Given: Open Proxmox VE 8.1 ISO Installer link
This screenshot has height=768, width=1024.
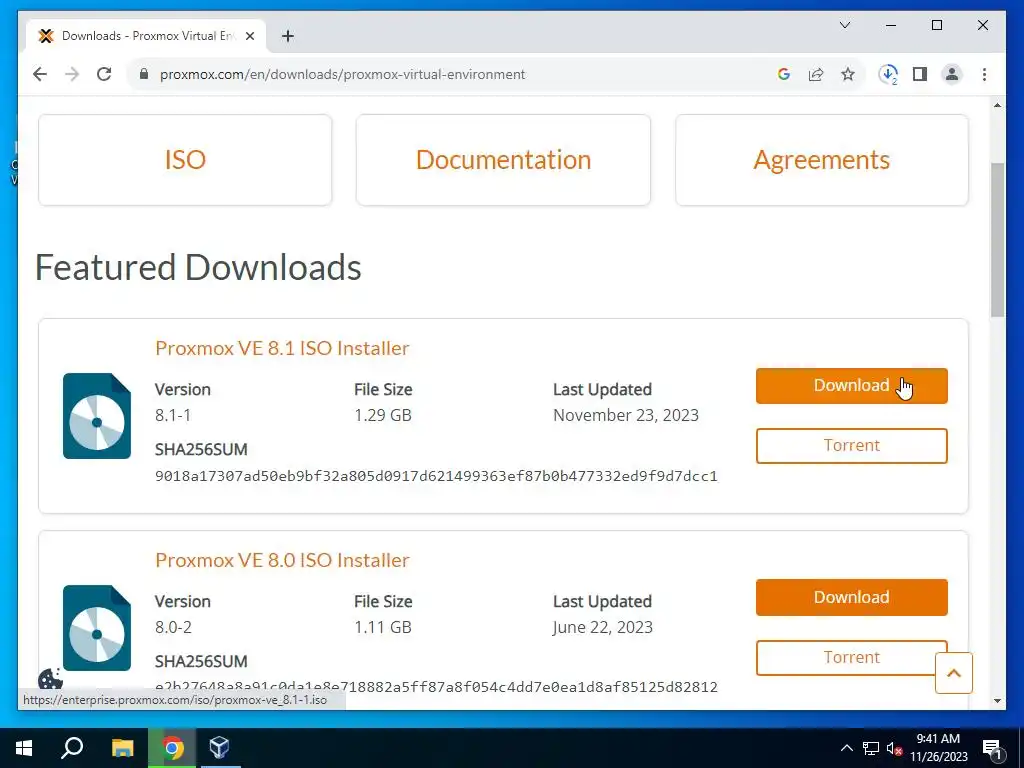Looking at the screenshot, I should [282, 348].
